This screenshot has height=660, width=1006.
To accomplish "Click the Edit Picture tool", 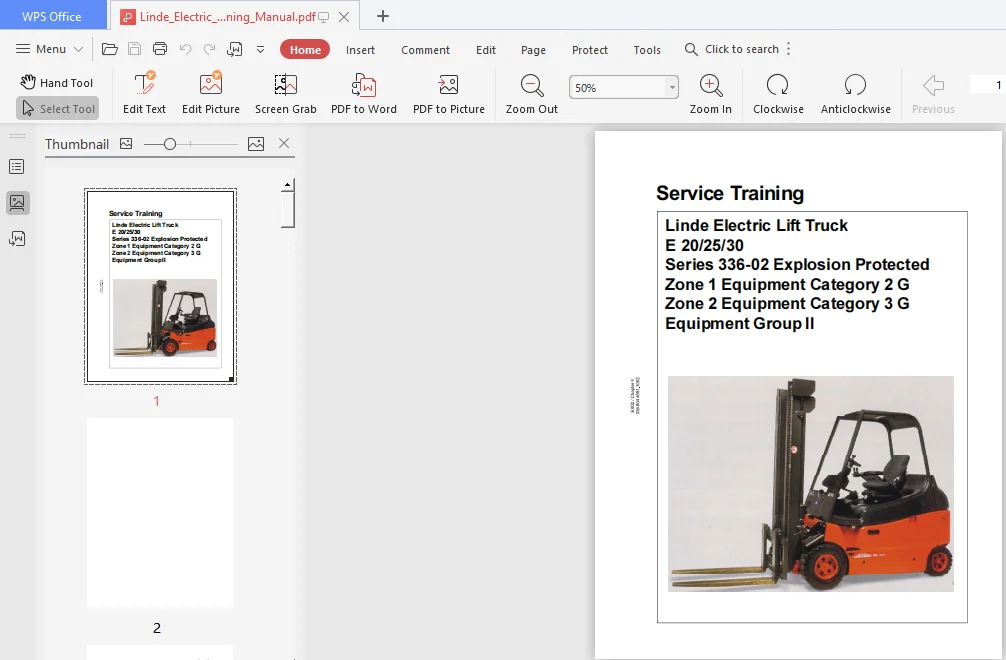I will pyautogui.click(x=210, y=93).
